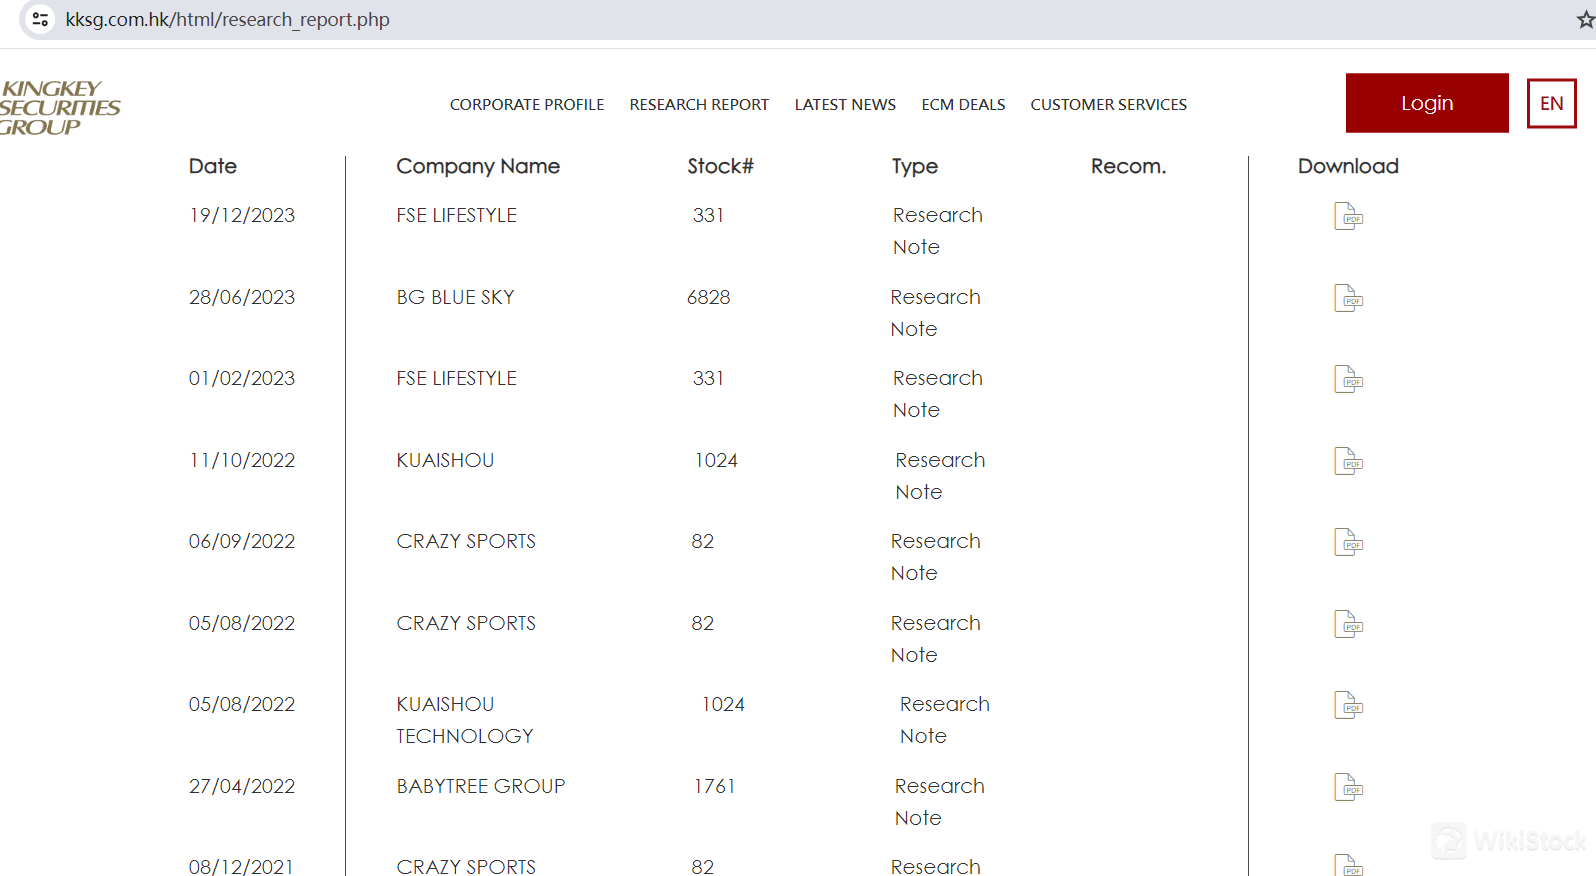Switch language using the EN button
1596x876 pixels.
[1551, 103]
